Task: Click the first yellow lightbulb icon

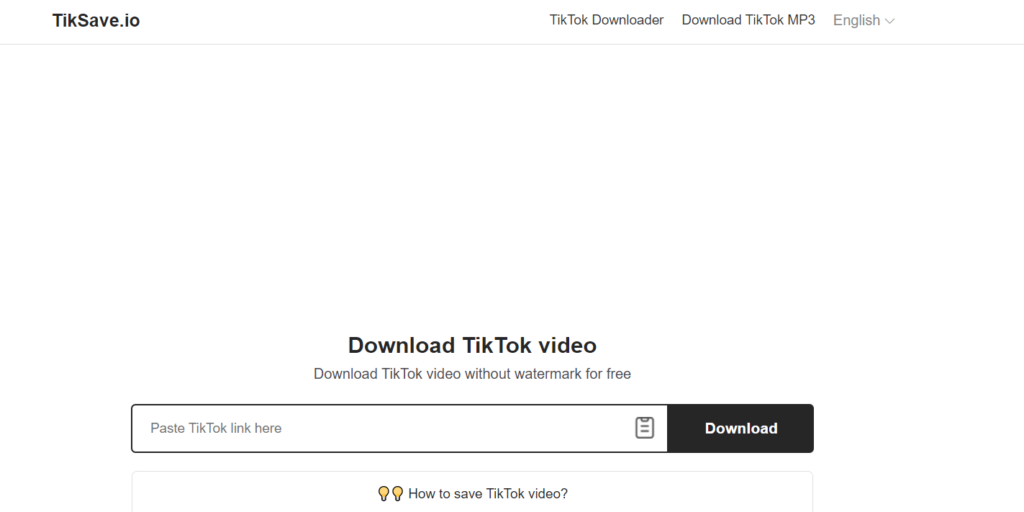Action: click(x=383, y=494)
